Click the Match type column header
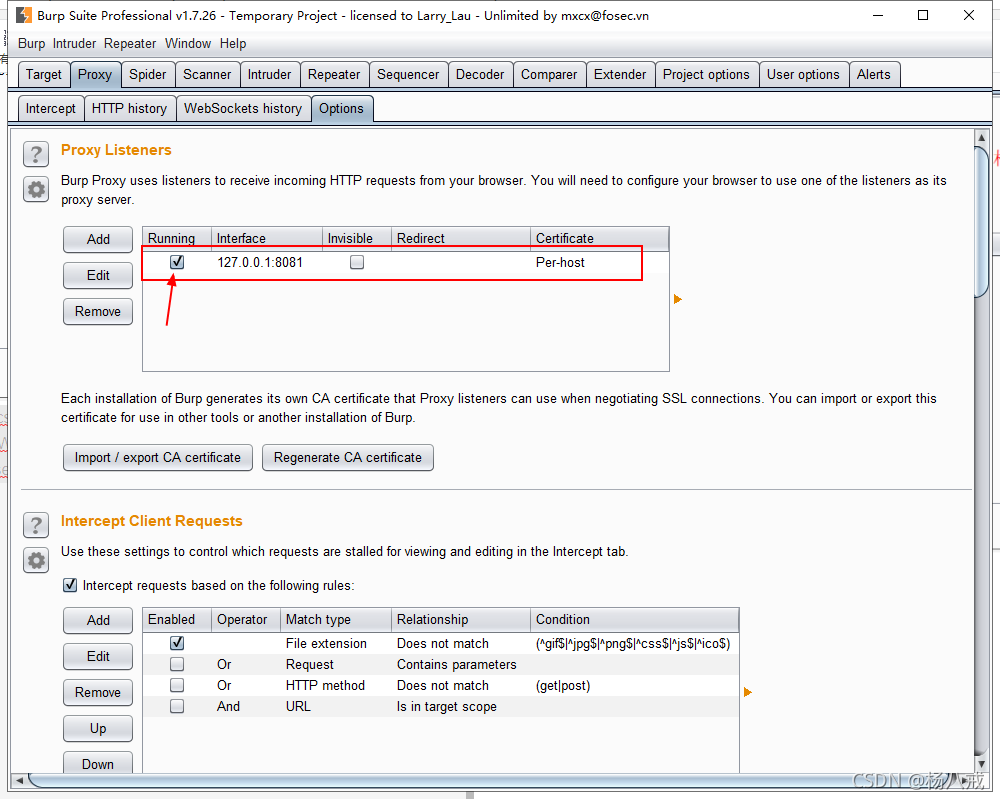 click(x=336, y=620)
